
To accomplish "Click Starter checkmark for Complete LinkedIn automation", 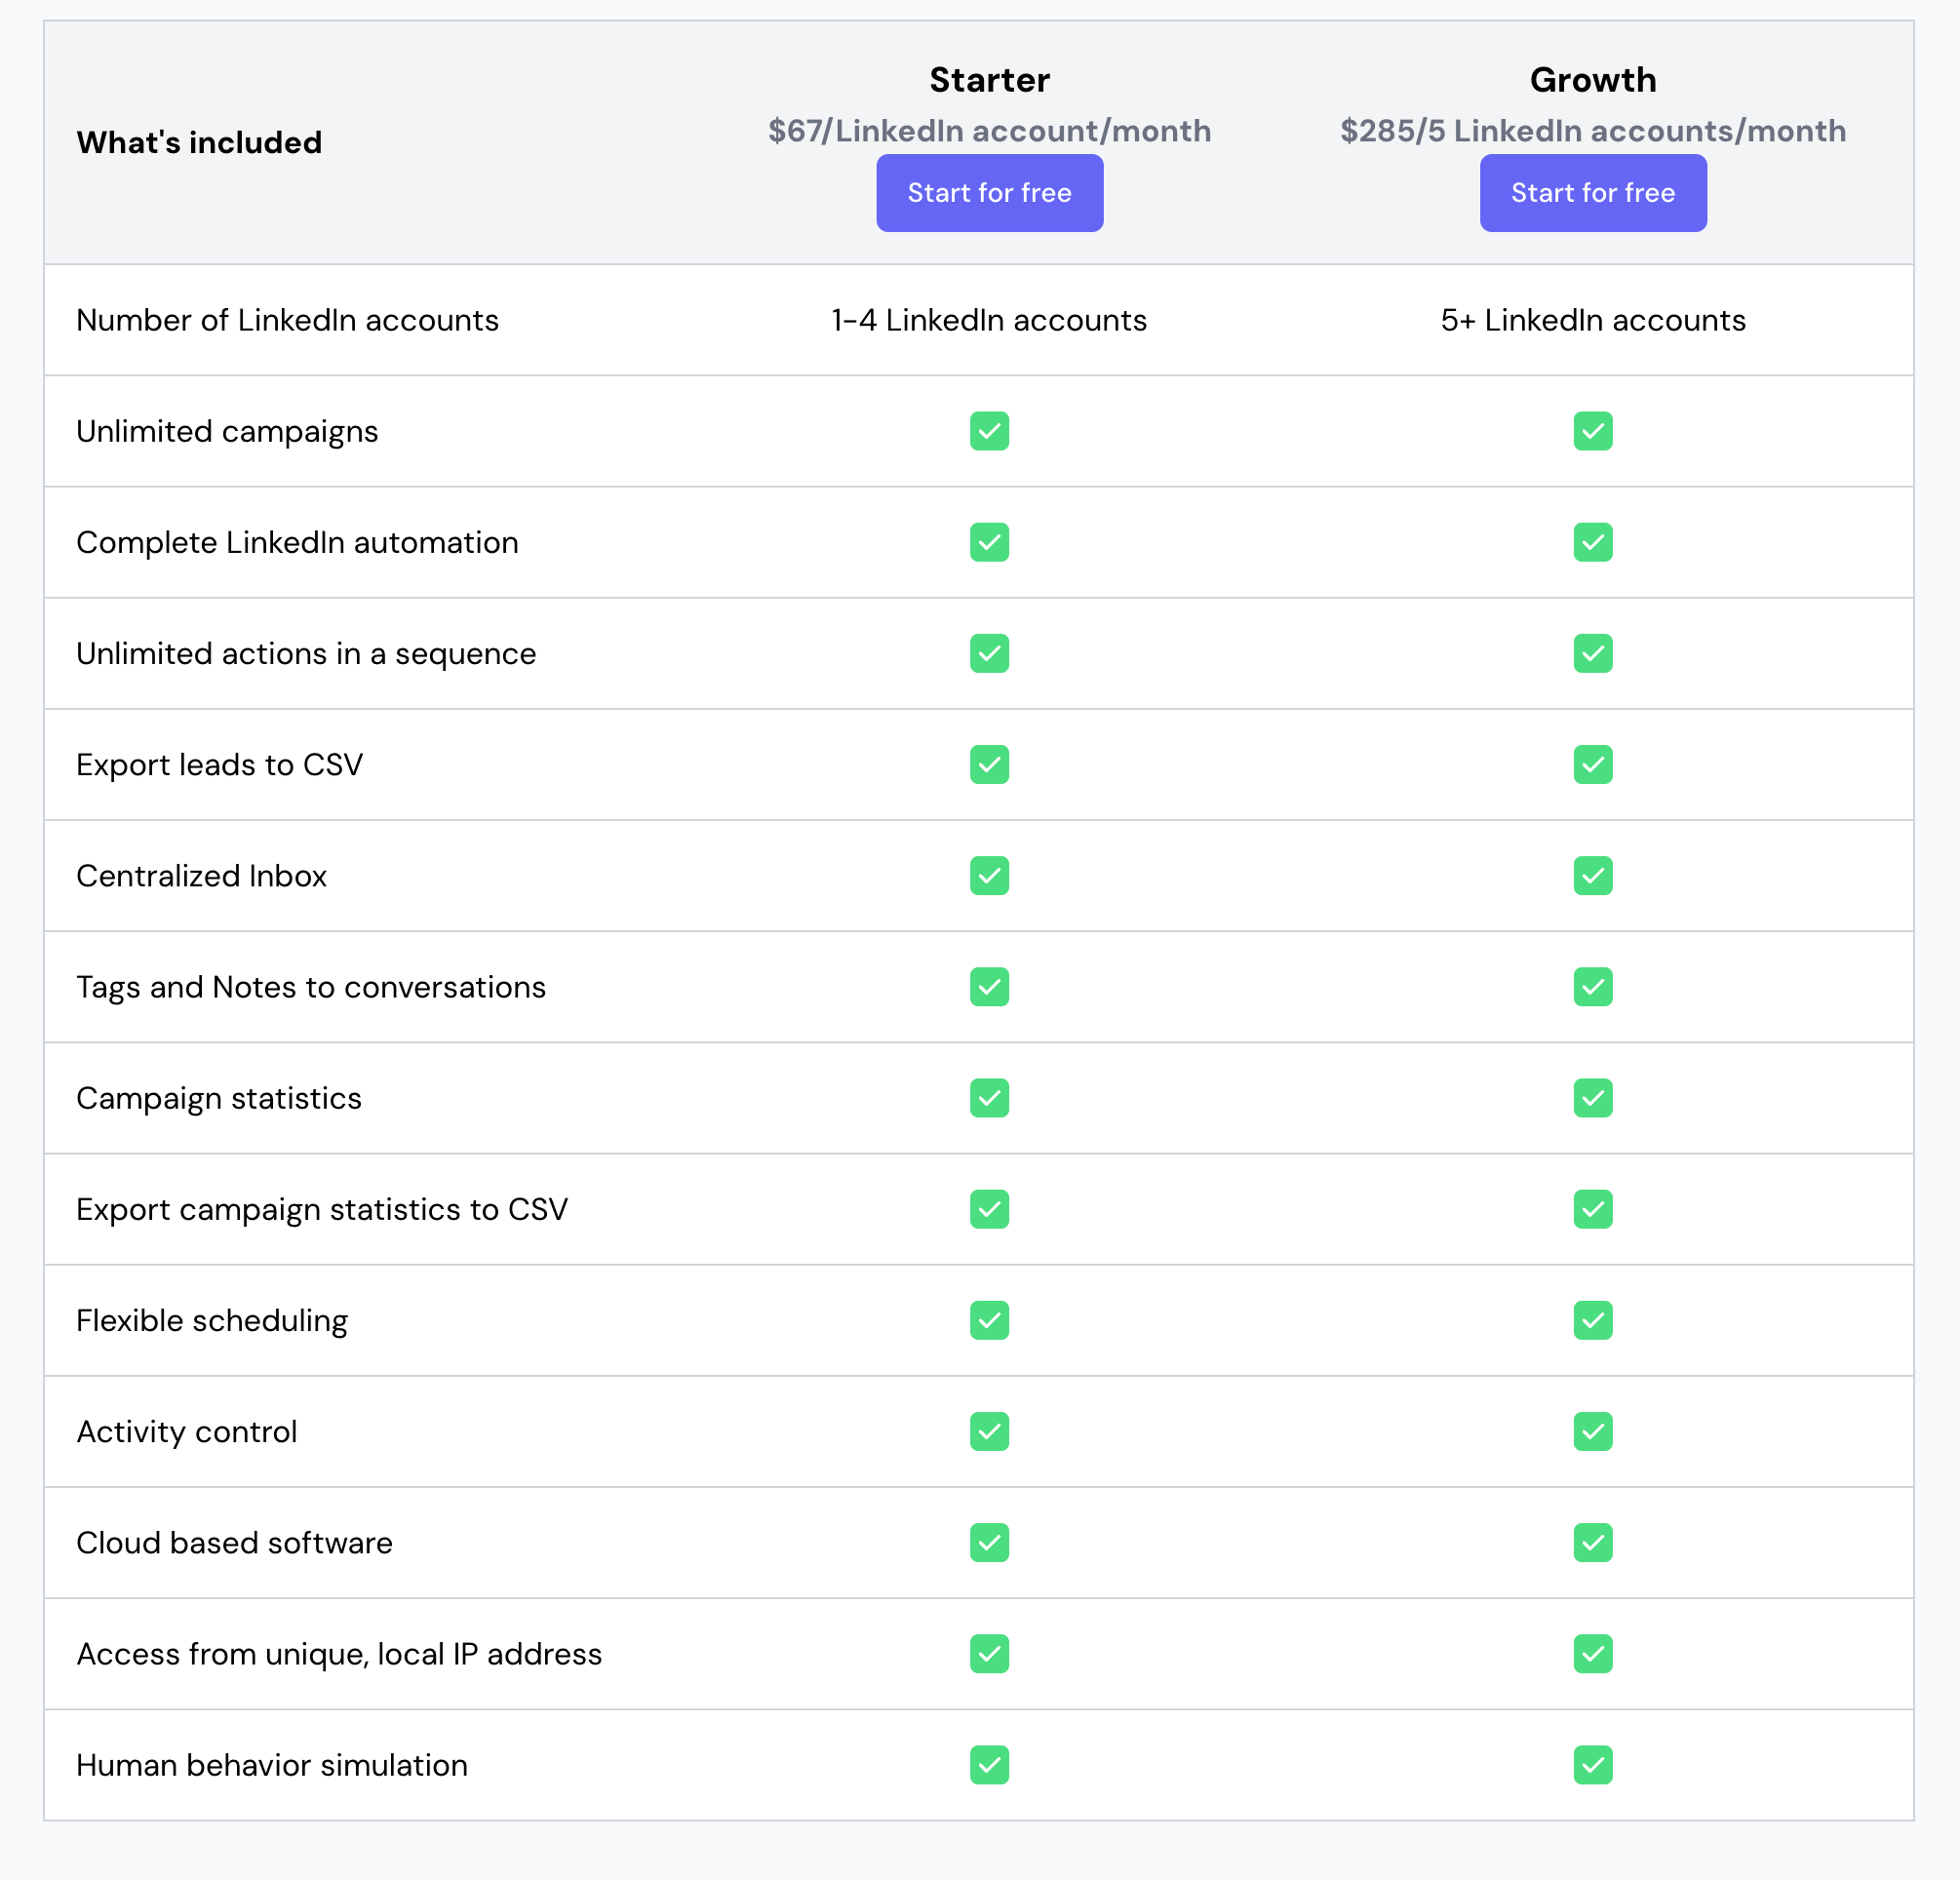I will (x=989, y=542).
